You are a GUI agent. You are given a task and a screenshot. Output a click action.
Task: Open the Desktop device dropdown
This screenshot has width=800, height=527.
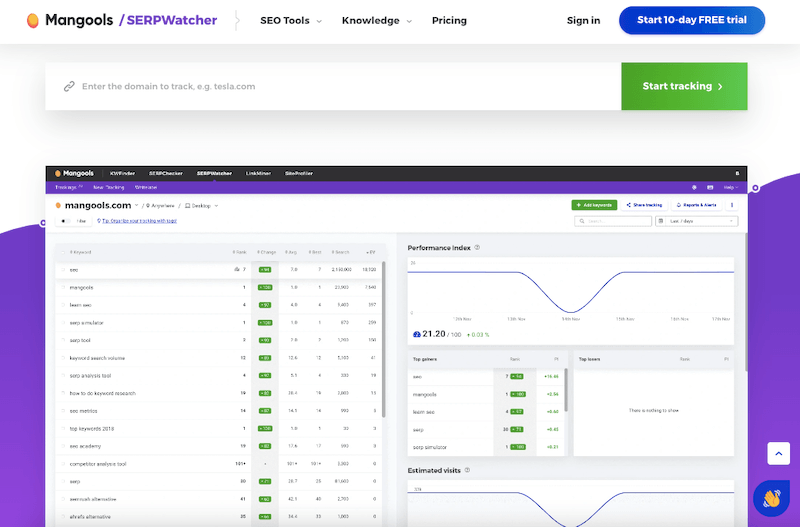202,206
